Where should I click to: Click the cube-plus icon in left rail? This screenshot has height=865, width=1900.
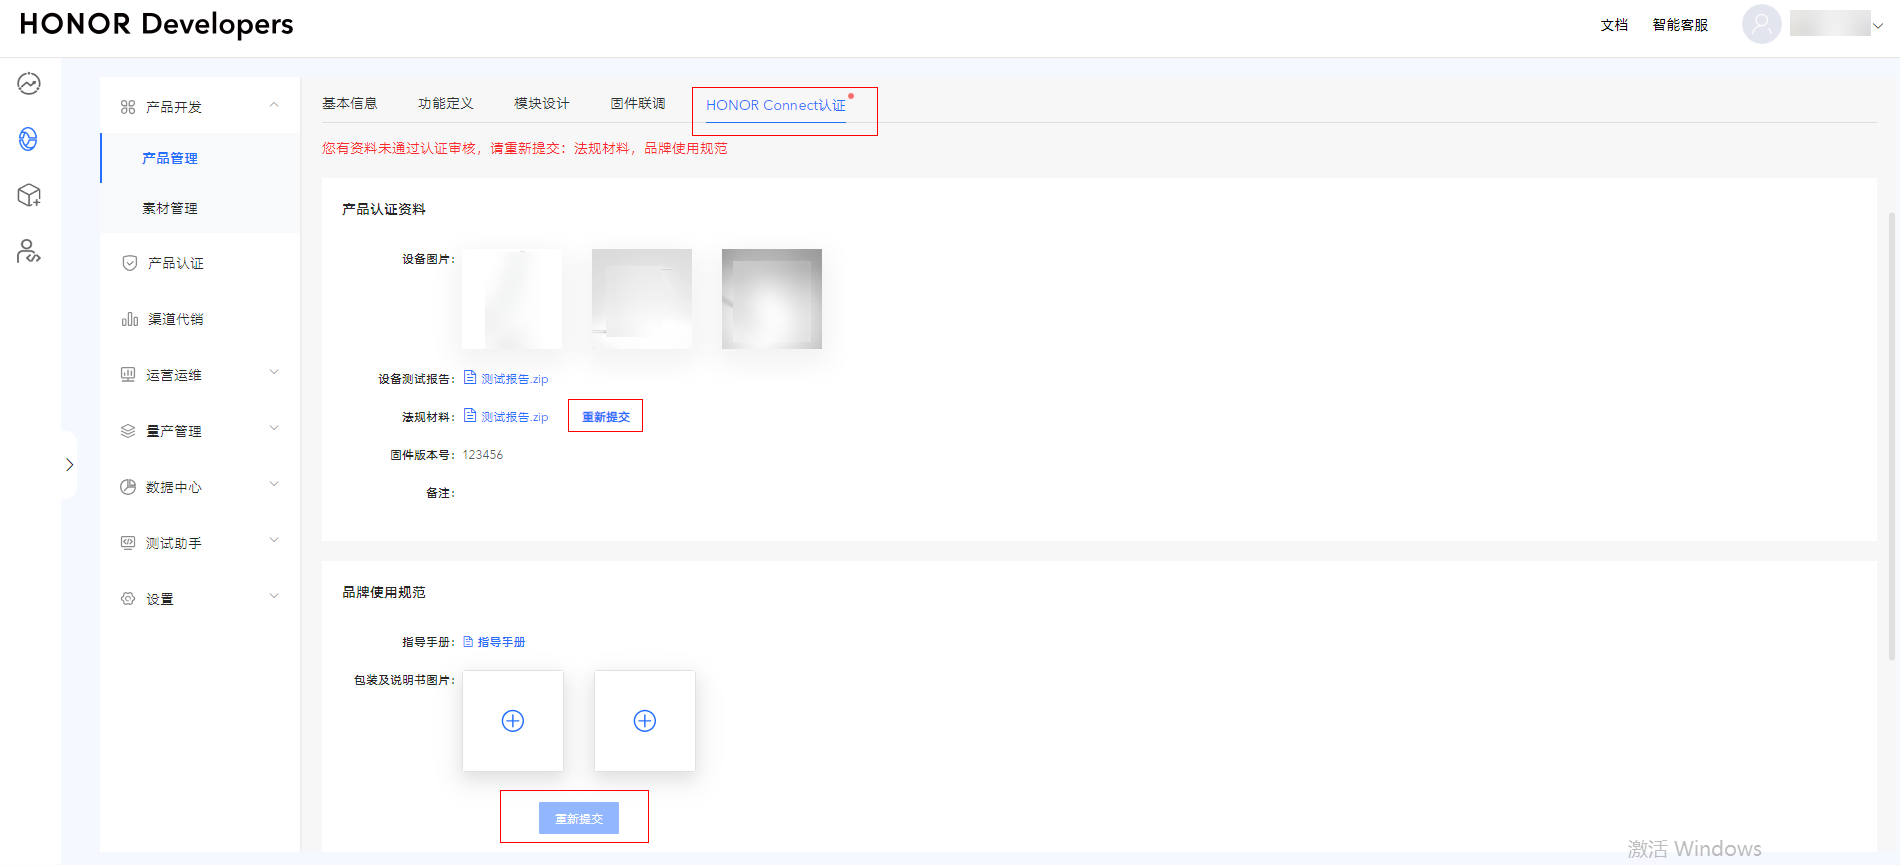(x=29, y=195)
